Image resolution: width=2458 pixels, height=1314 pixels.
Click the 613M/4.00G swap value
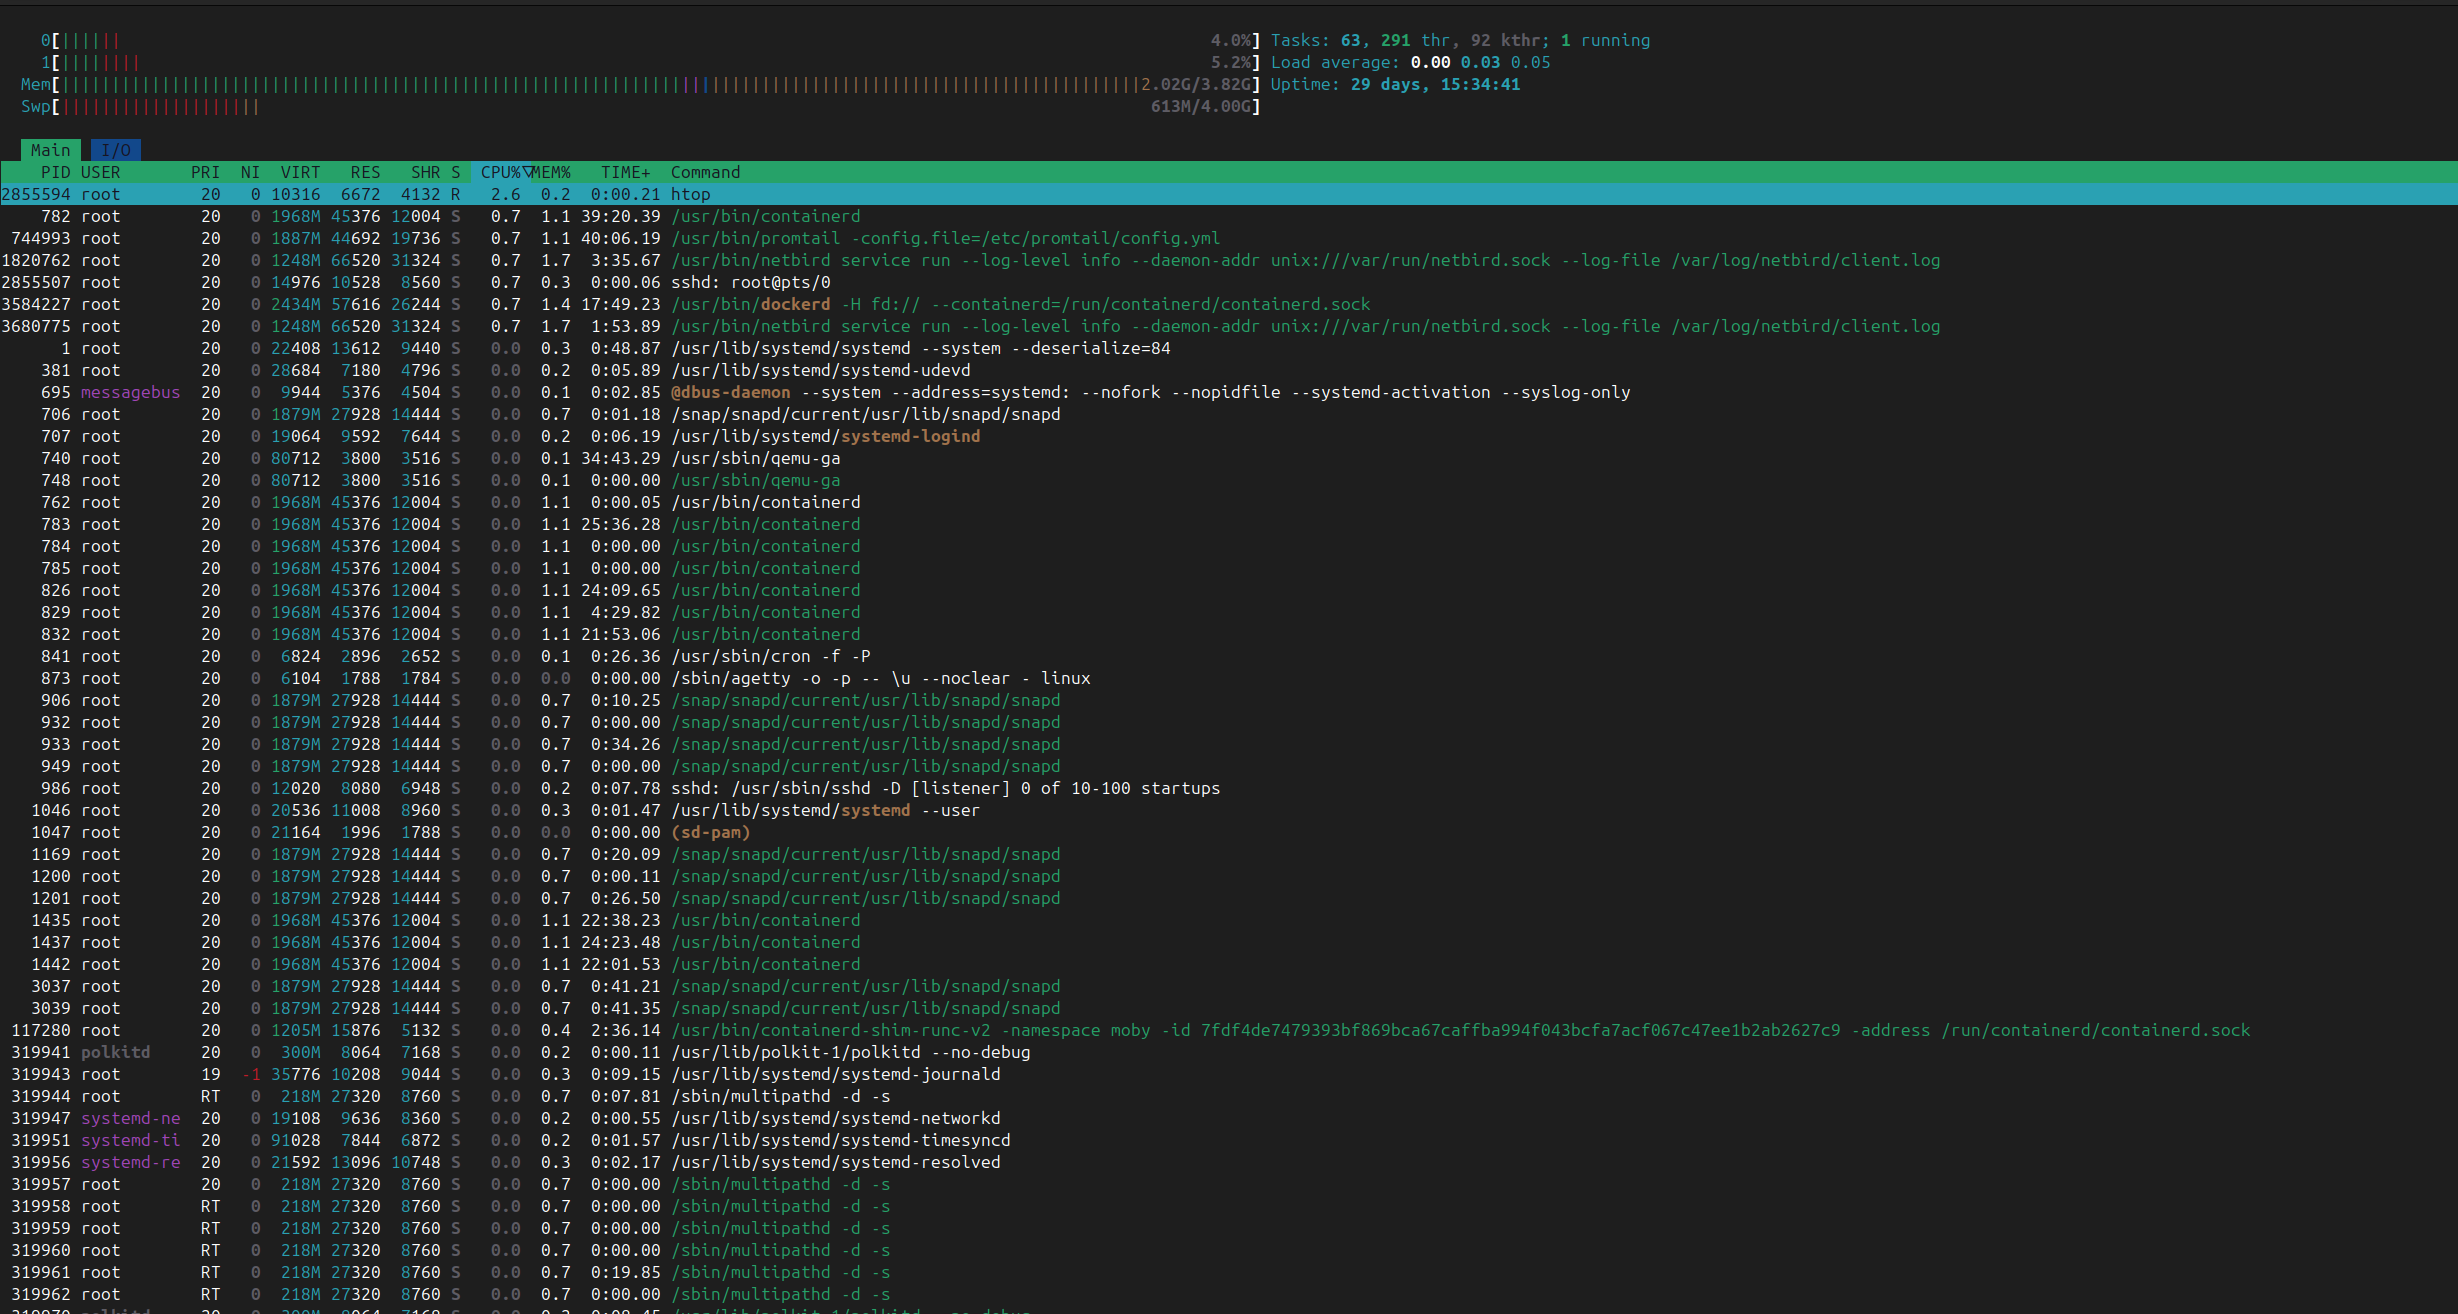(1200, 106)
